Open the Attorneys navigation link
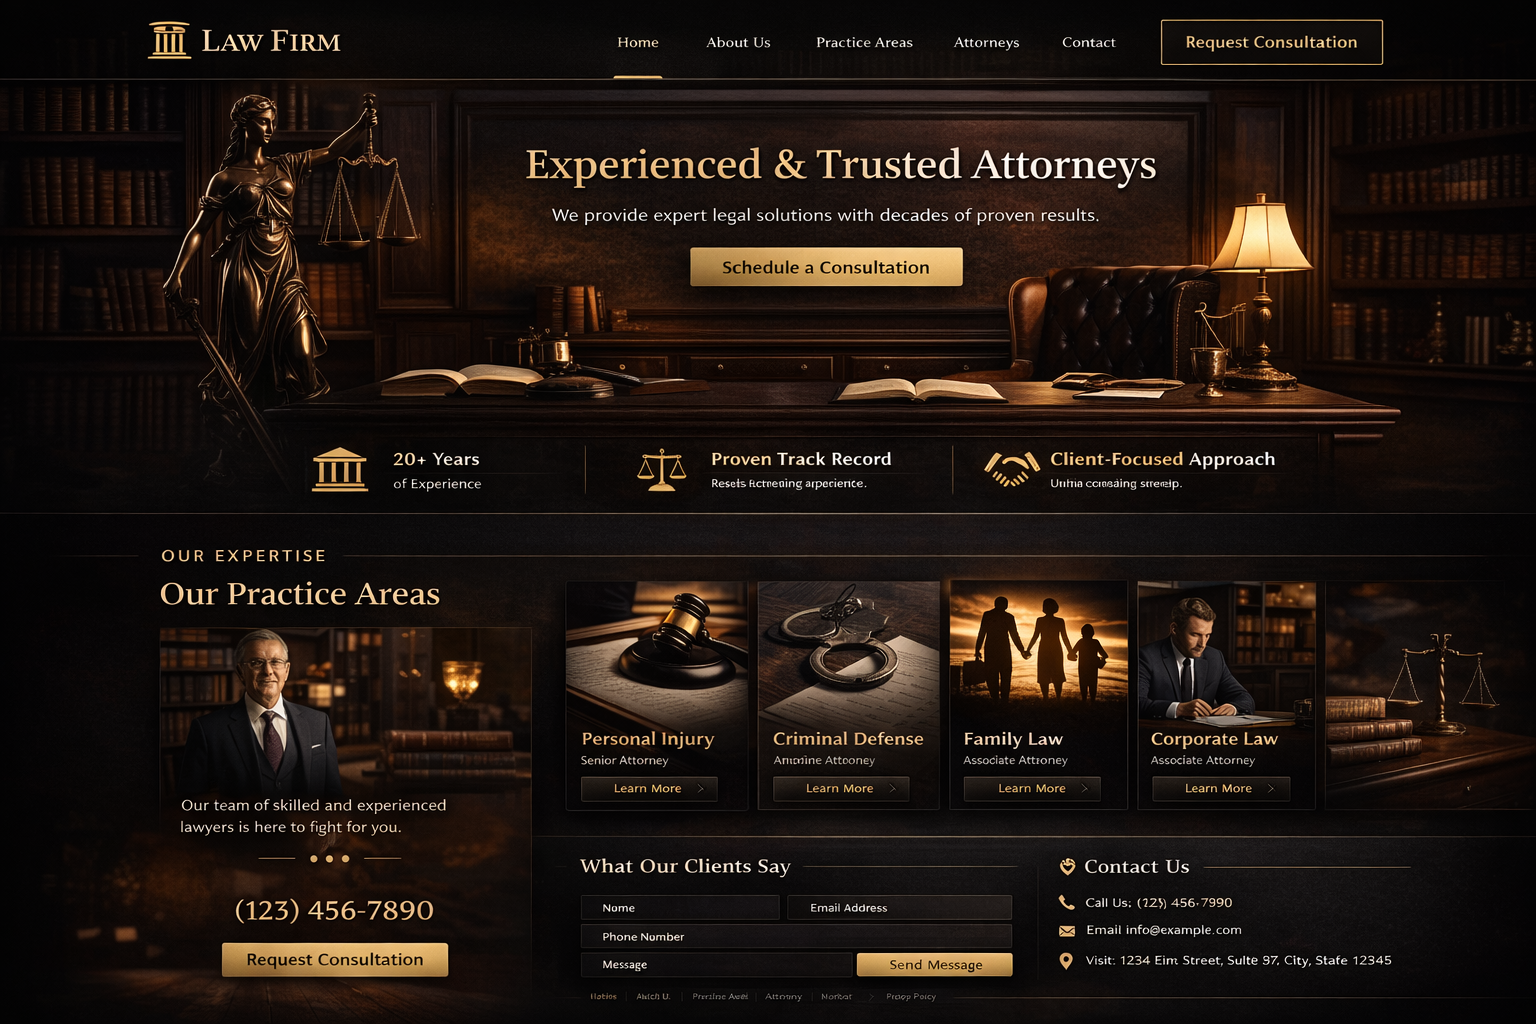1536x1024 pixels. [x=986, y=42]
